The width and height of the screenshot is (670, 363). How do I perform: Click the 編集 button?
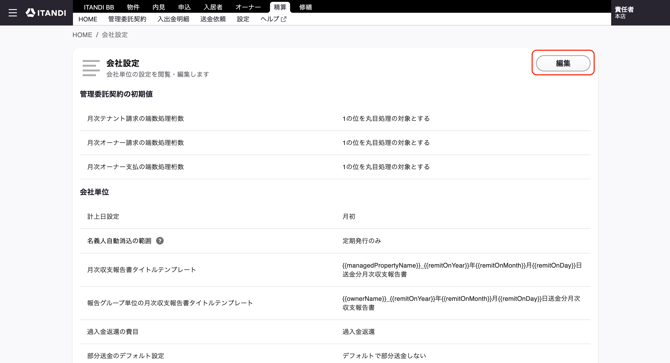pyautogui.click(x=563, y=63)
